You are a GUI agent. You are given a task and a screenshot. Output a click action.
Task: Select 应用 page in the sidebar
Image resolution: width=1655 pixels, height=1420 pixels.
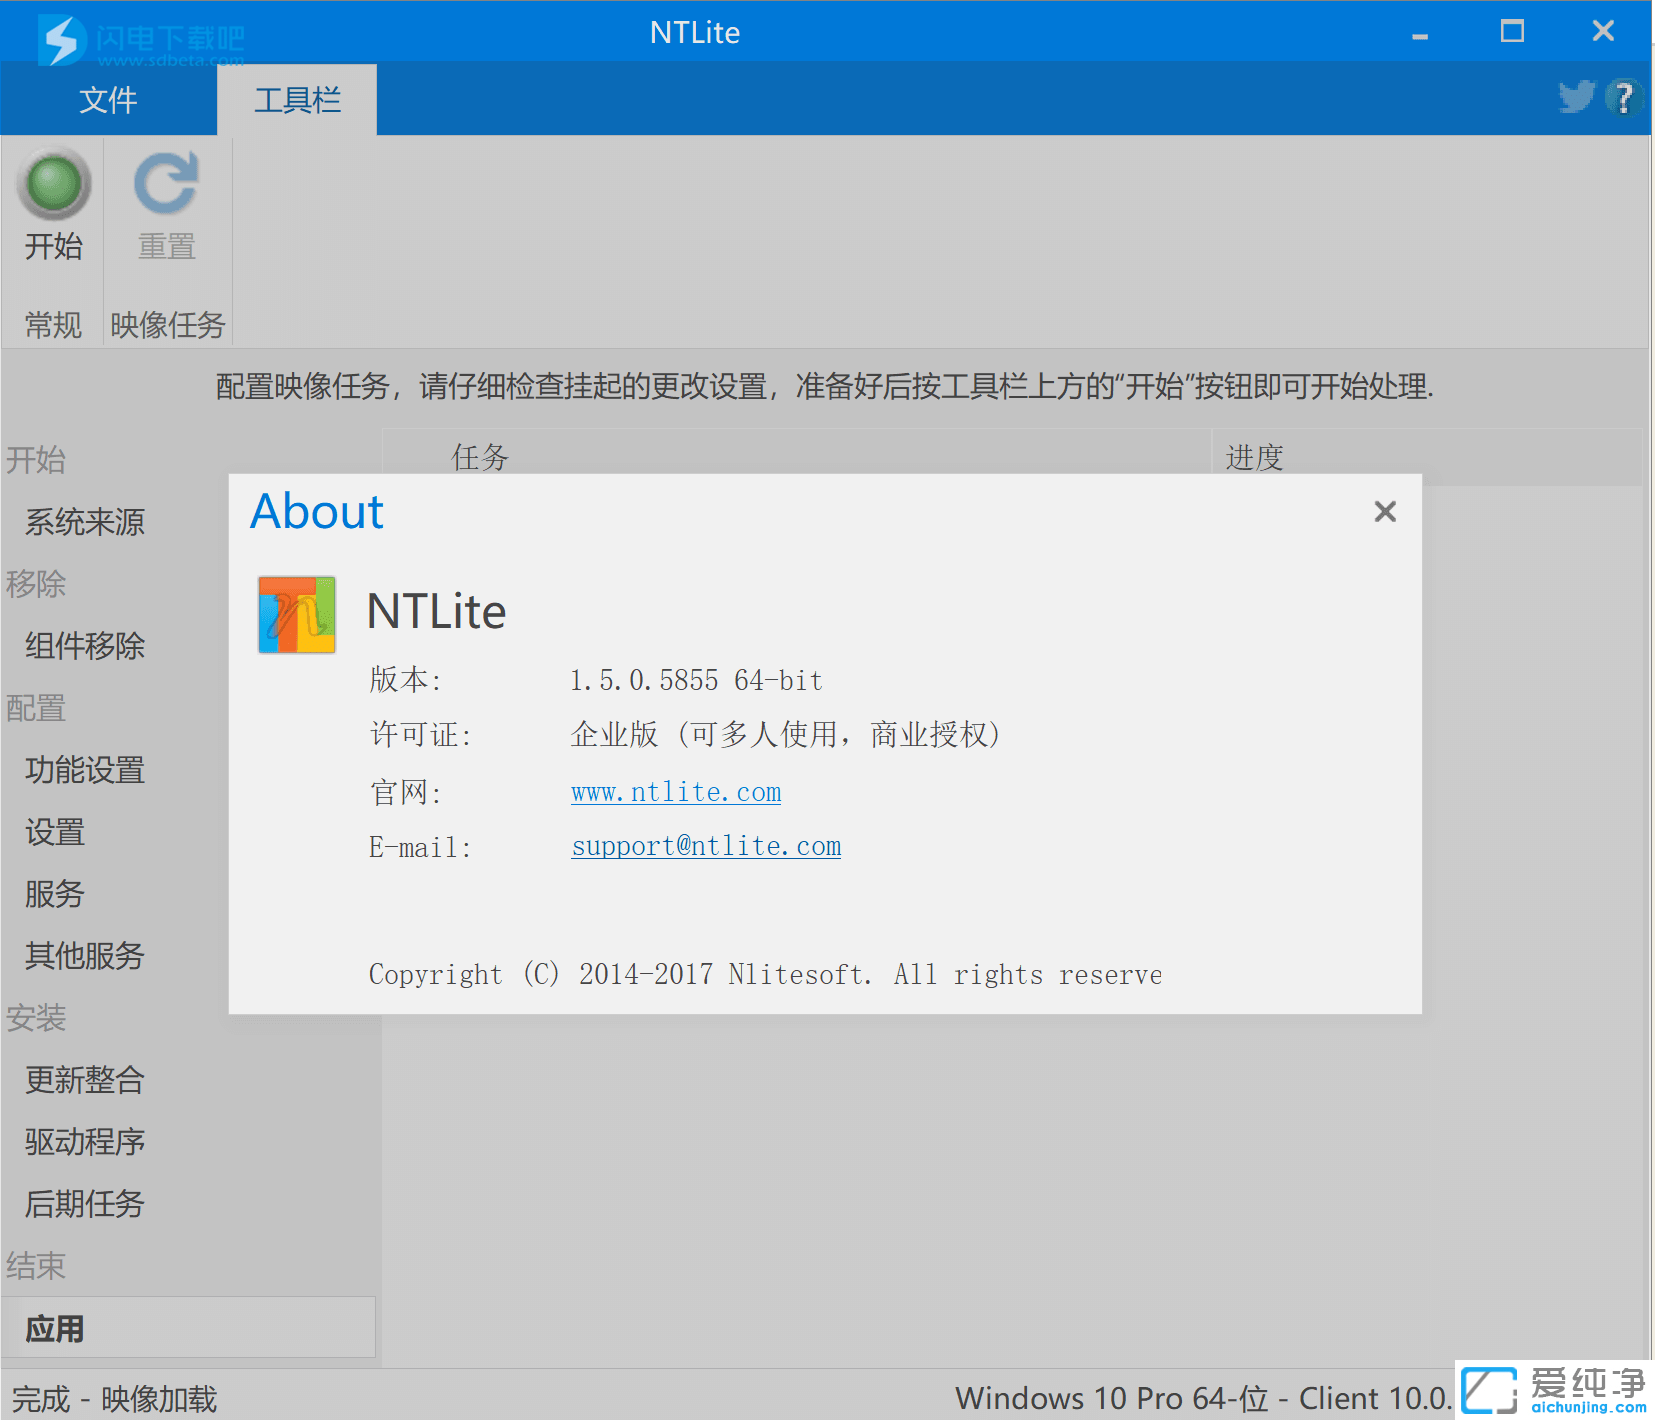188,1328
